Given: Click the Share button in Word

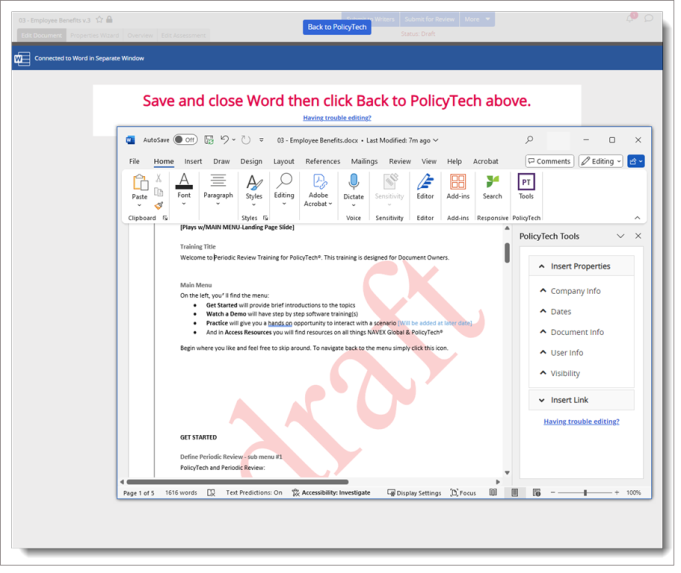Looking at the screenshot, I should 636,161.
